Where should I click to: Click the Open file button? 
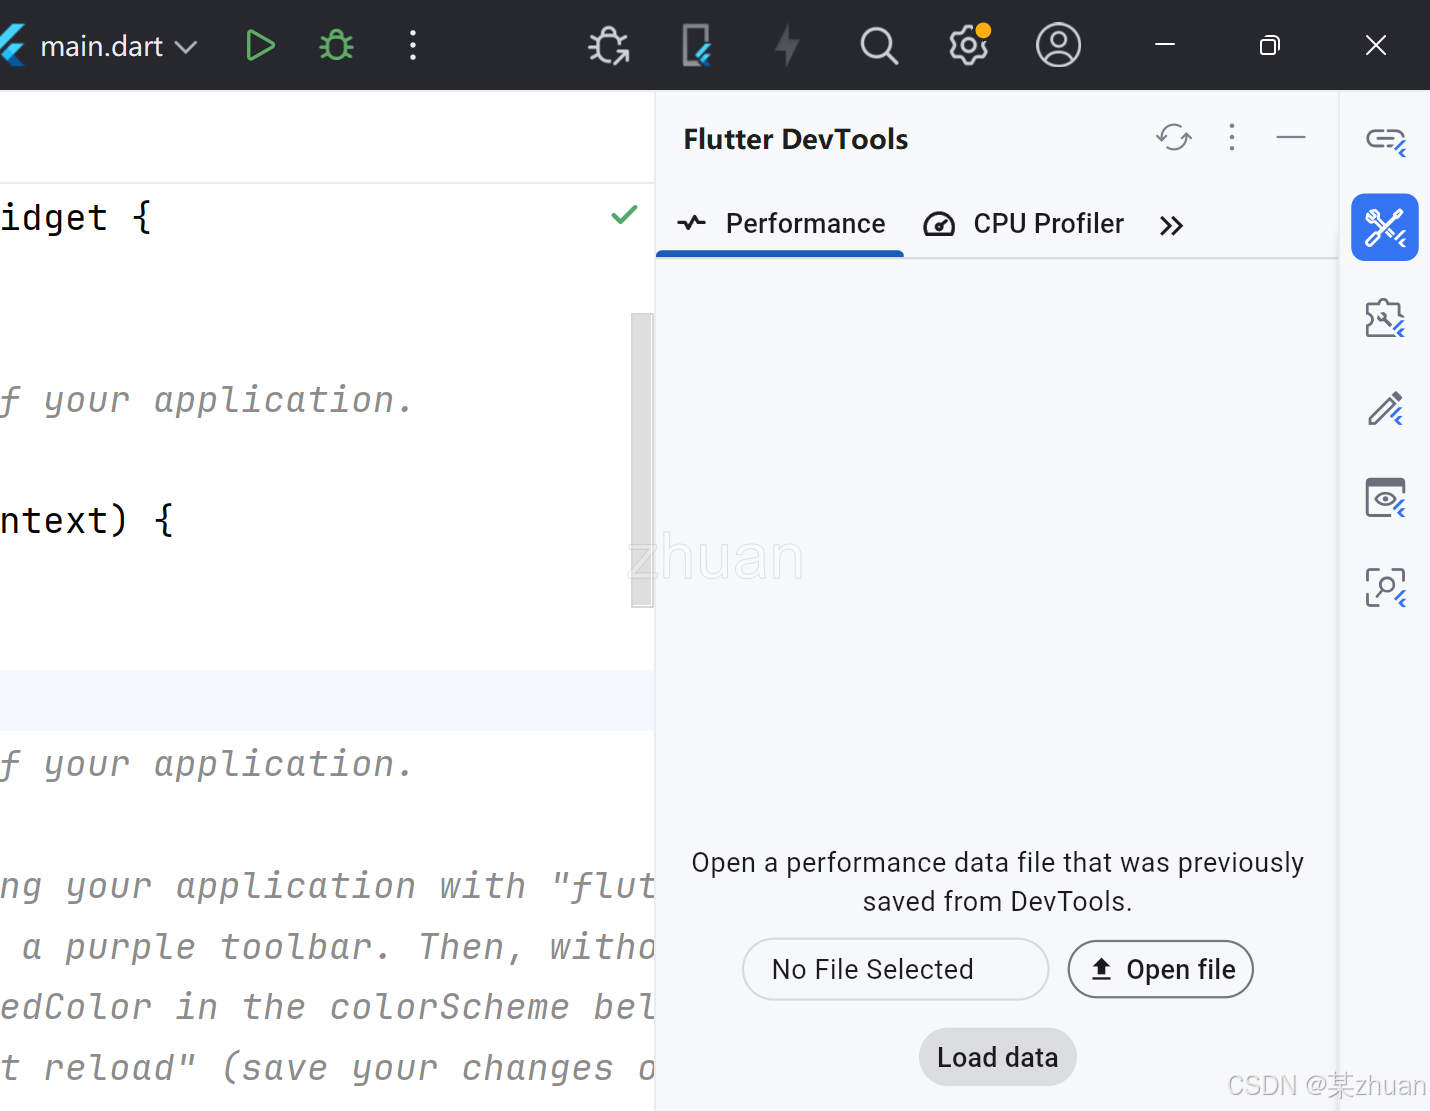click(x=1160, y=969)
